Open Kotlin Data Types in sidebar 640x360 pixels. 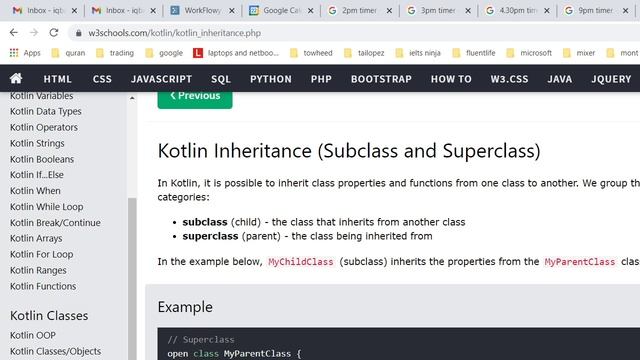(46, 111)
